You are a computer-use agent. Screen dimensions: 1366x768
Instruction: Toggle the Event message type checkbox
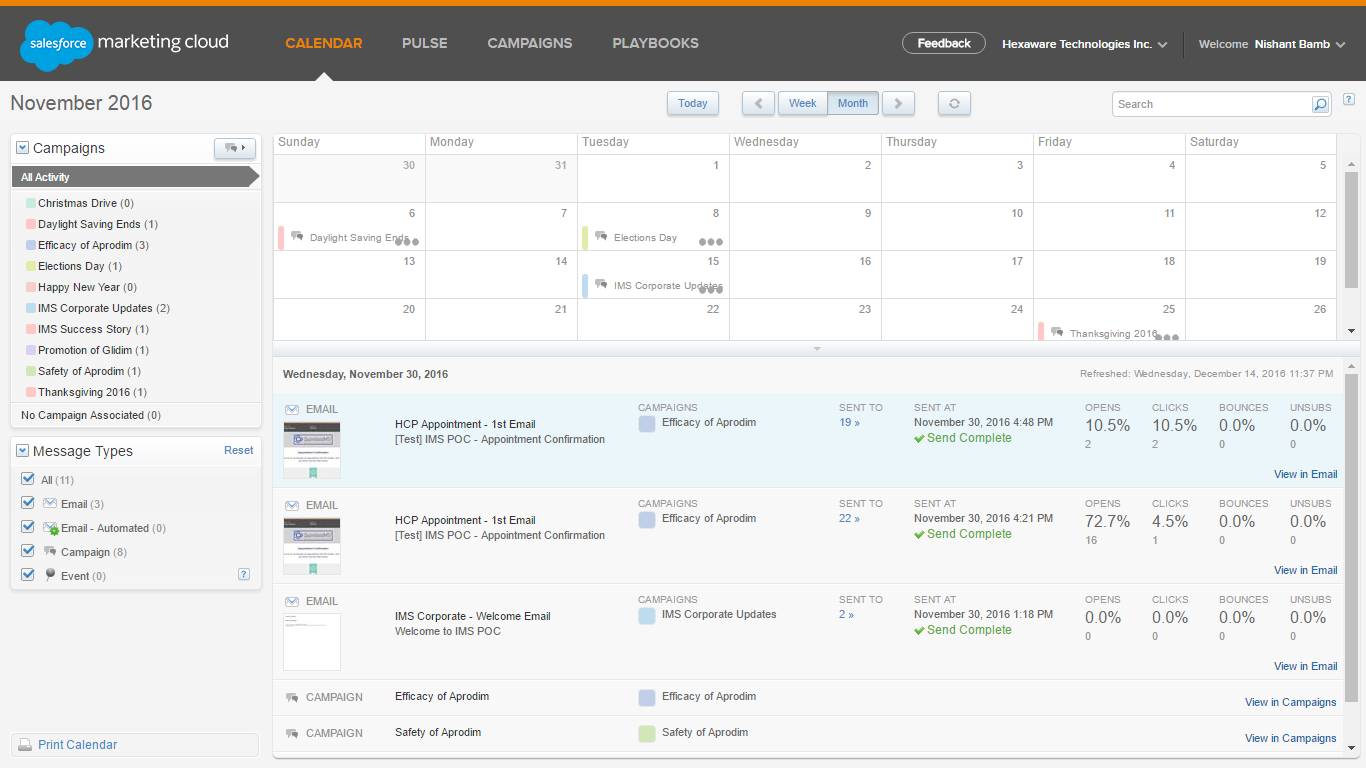28,575
